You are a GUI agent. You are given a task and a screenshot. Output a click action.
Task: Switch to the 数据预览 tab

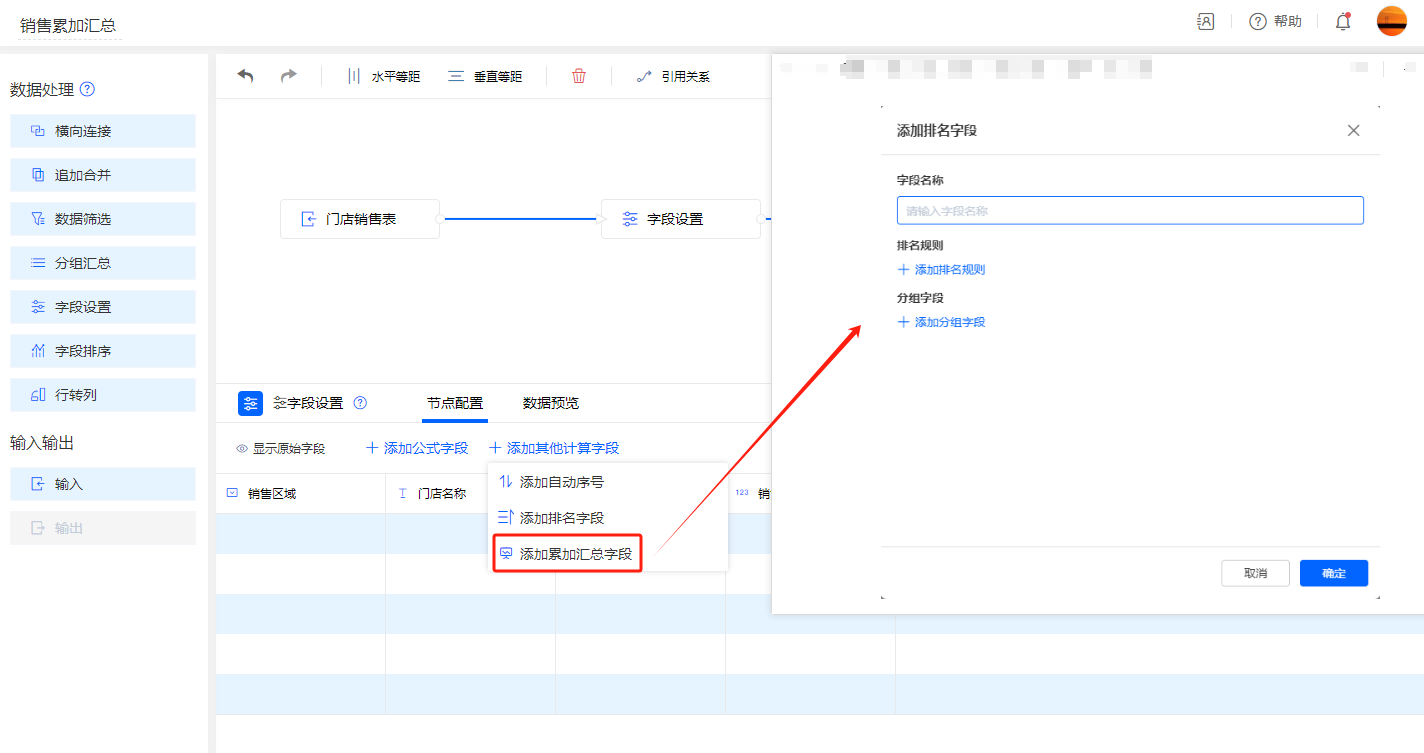pos(550,403)
